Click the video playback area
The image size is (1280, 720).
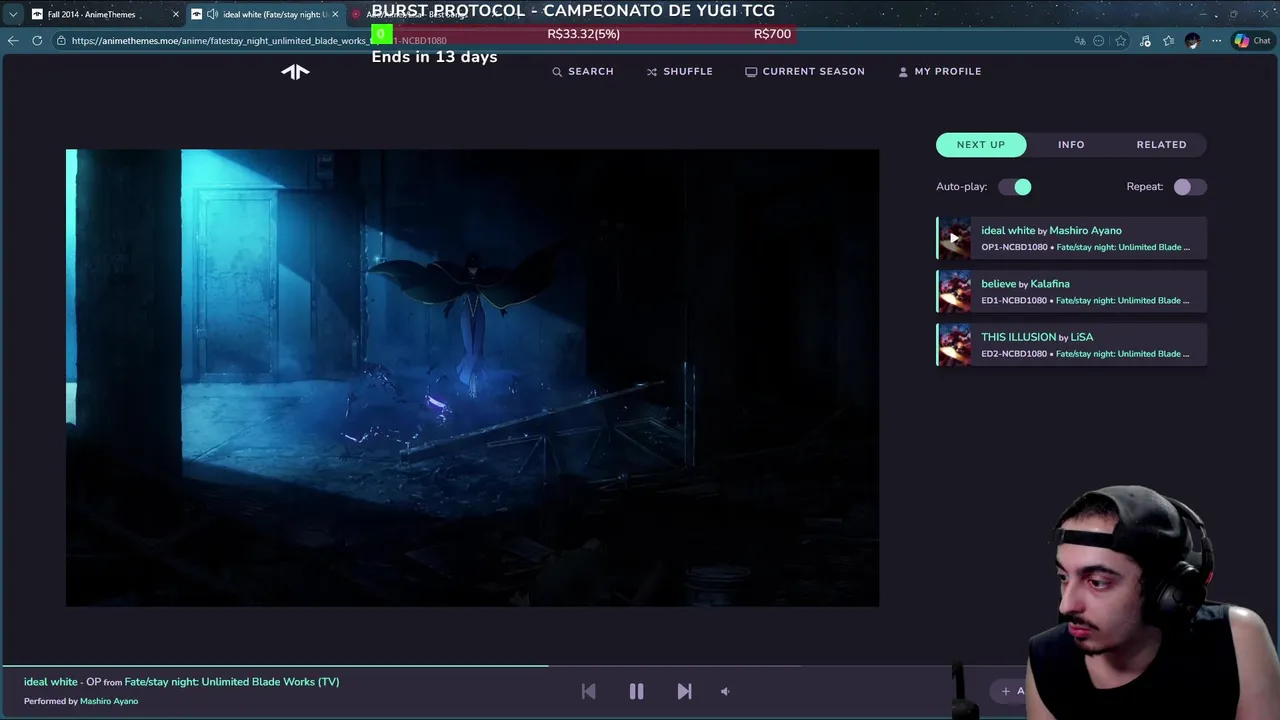point(472,378)
